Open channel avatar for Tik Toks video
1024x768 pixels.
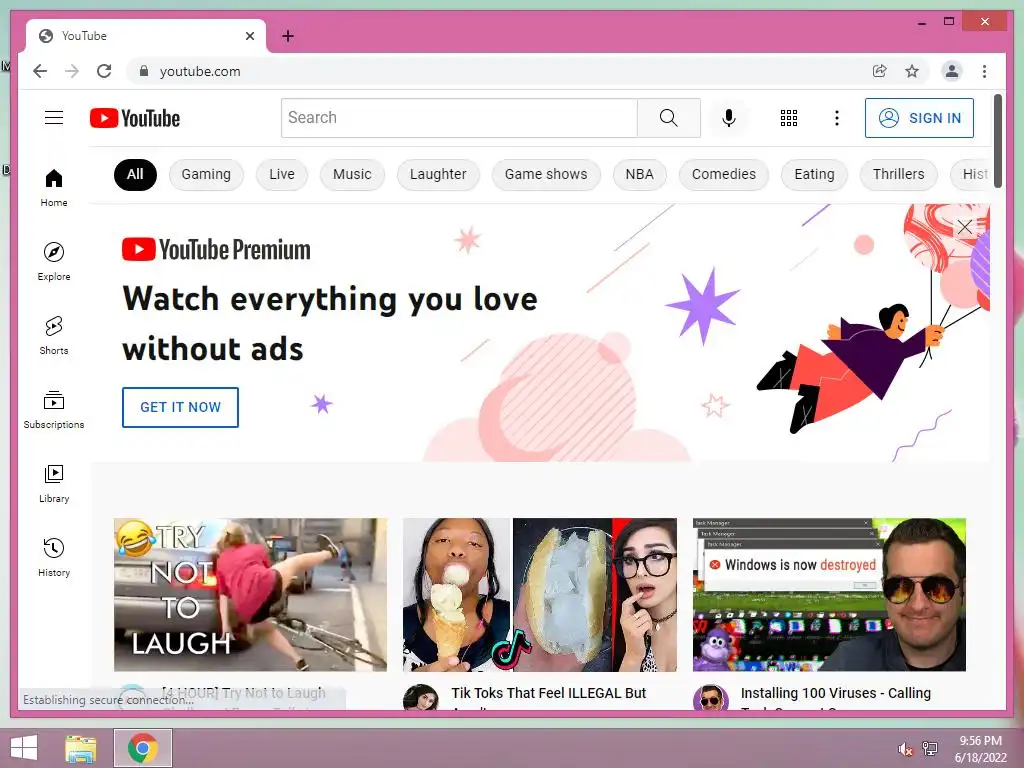pos(421,697)
